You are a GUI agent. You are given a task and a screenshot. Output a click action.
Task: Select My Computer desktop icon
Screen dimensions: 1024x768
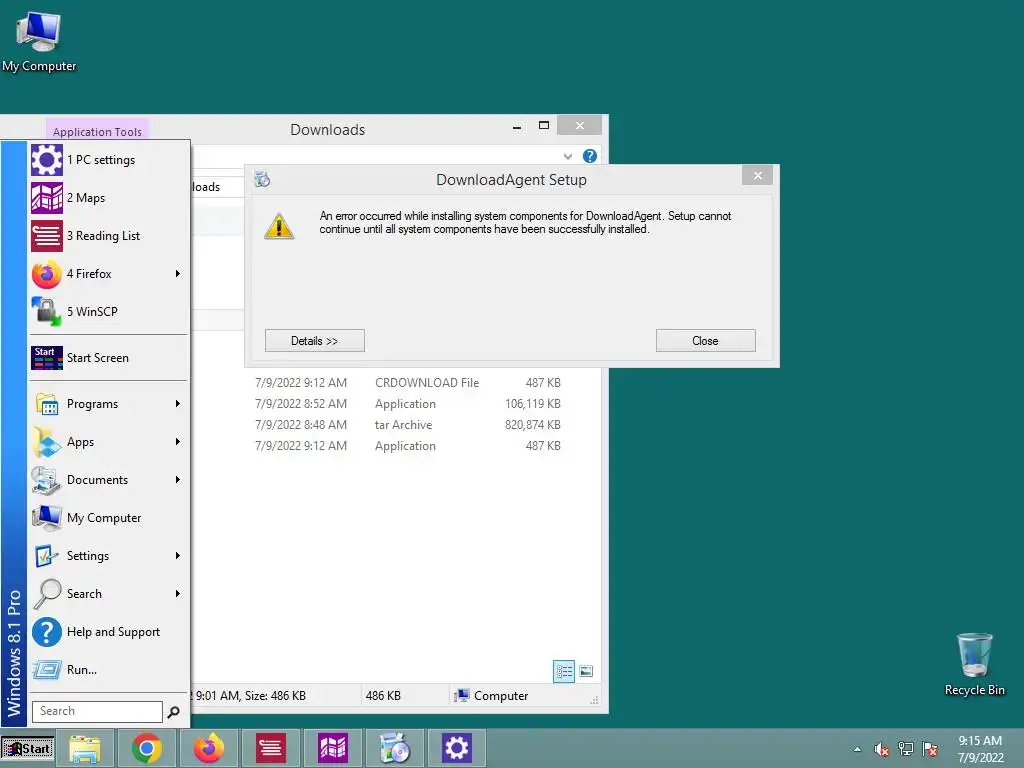tap(39, 40)
